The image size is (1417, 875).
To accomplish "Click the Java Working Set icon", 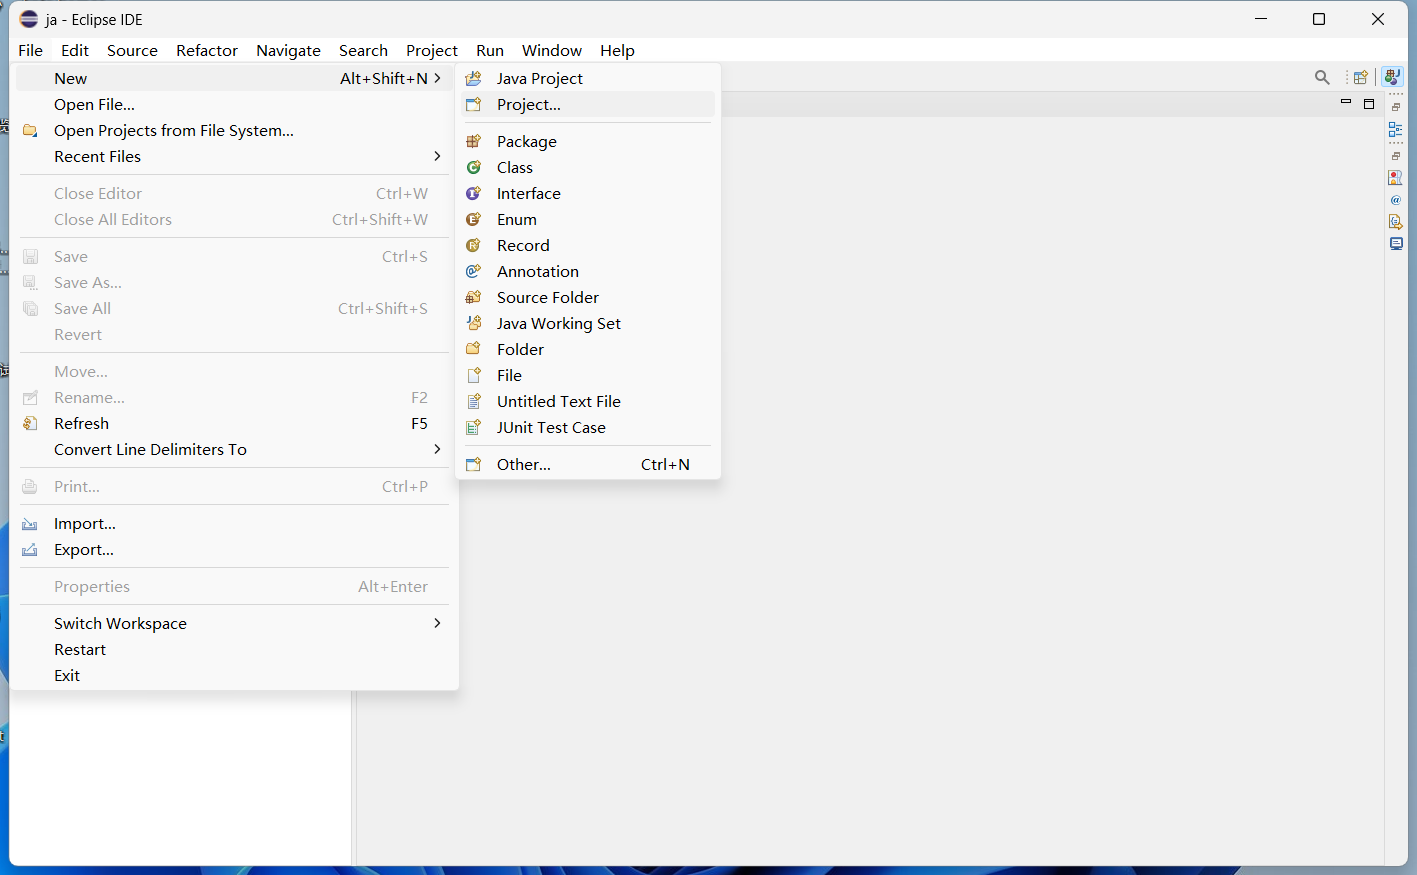I will pyautogui.click(x=474, y=323).
